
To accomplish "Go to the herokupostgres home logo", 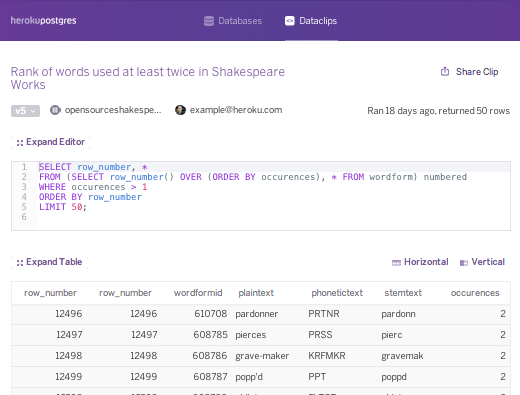I will click(44, 21).
